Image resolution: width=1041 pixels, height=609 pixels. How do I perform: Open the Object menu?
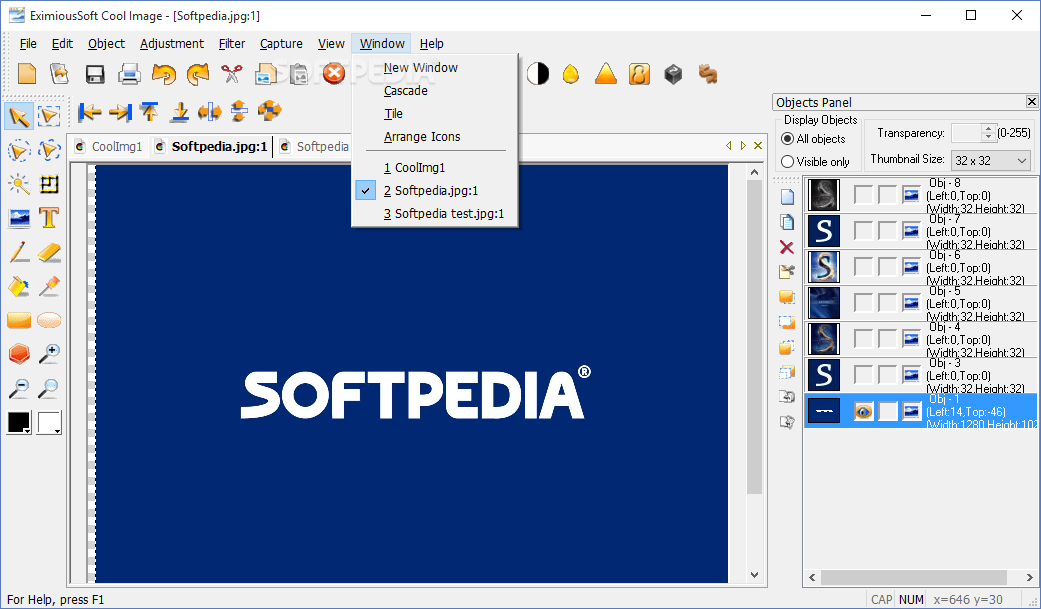pos(106,43)
